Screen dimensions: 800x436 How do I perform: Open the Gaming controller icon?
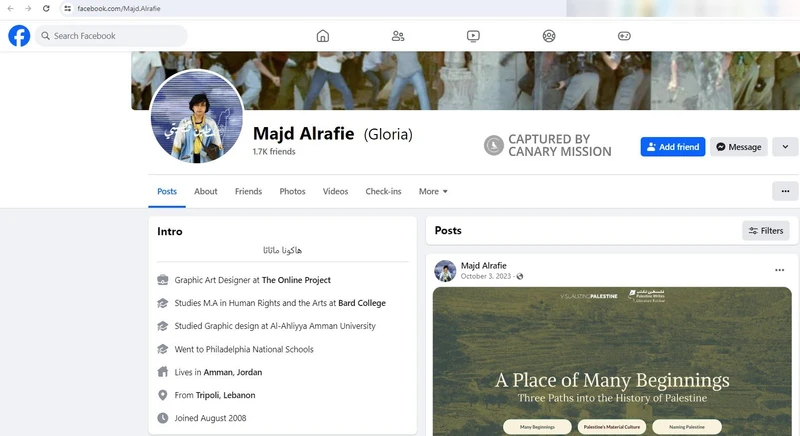pyautogui.click(x=624, y=36)
